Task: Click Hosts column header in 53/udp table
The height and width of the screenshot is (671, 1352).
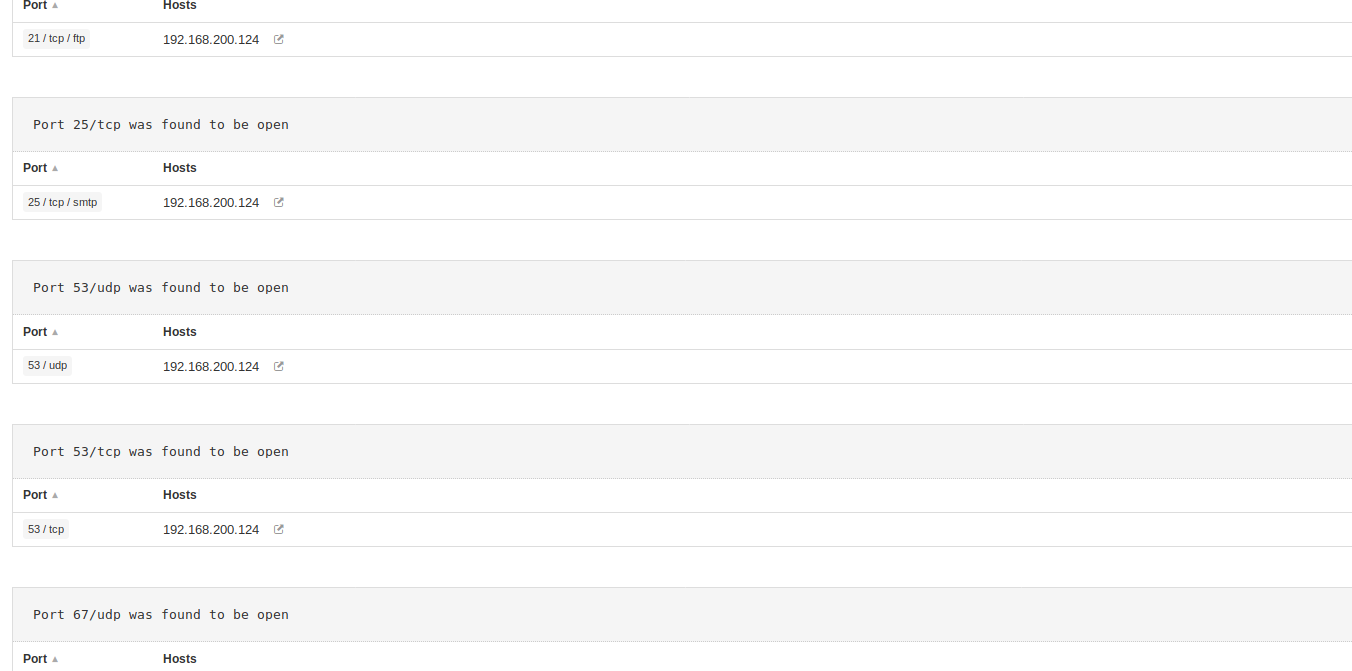Action: tap(180, 332)
